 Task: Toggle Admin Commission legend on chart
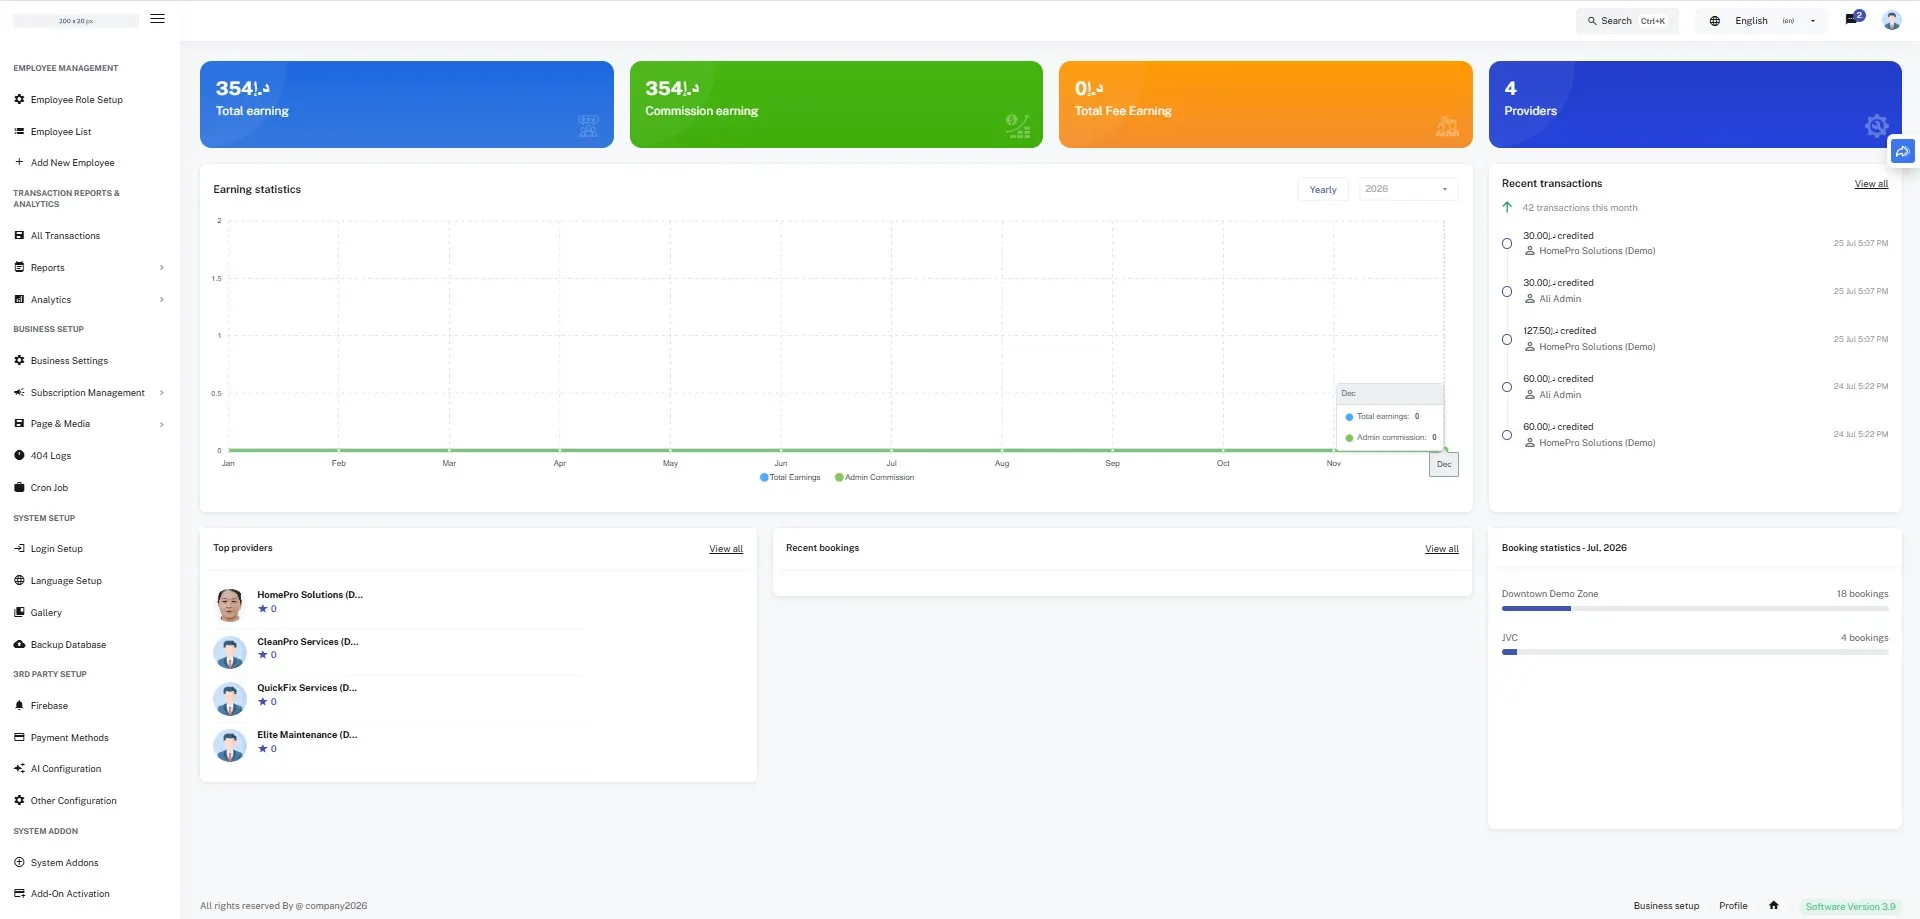point(874,477)
